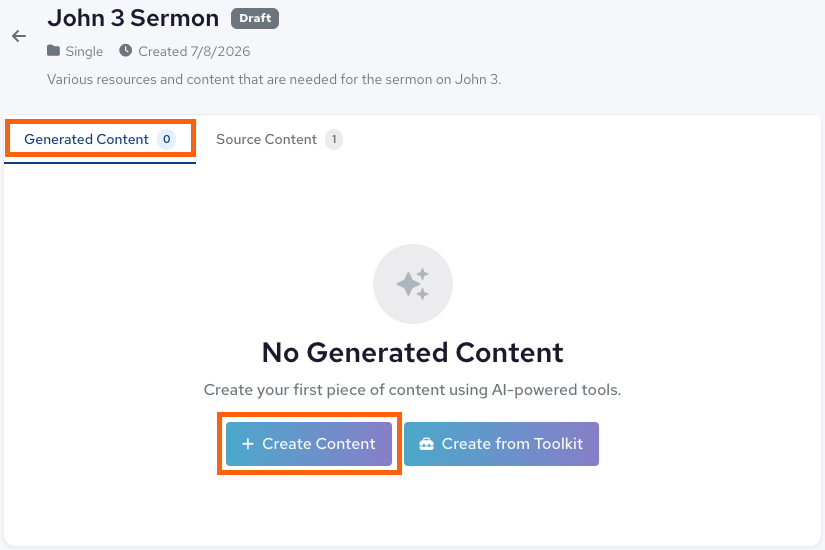Click the No Generated Content heading

click(412, 352)
